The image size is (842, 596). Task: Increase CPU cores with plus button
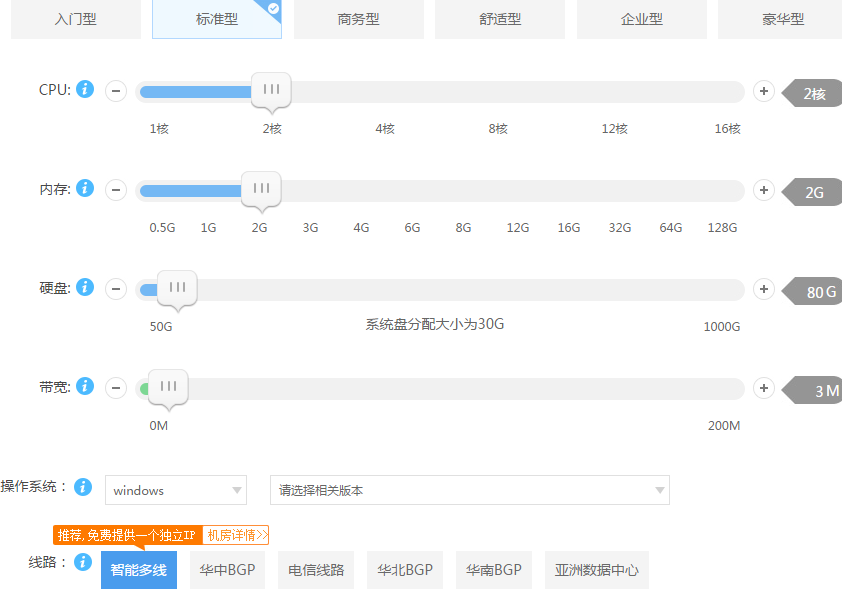(764, 91)
